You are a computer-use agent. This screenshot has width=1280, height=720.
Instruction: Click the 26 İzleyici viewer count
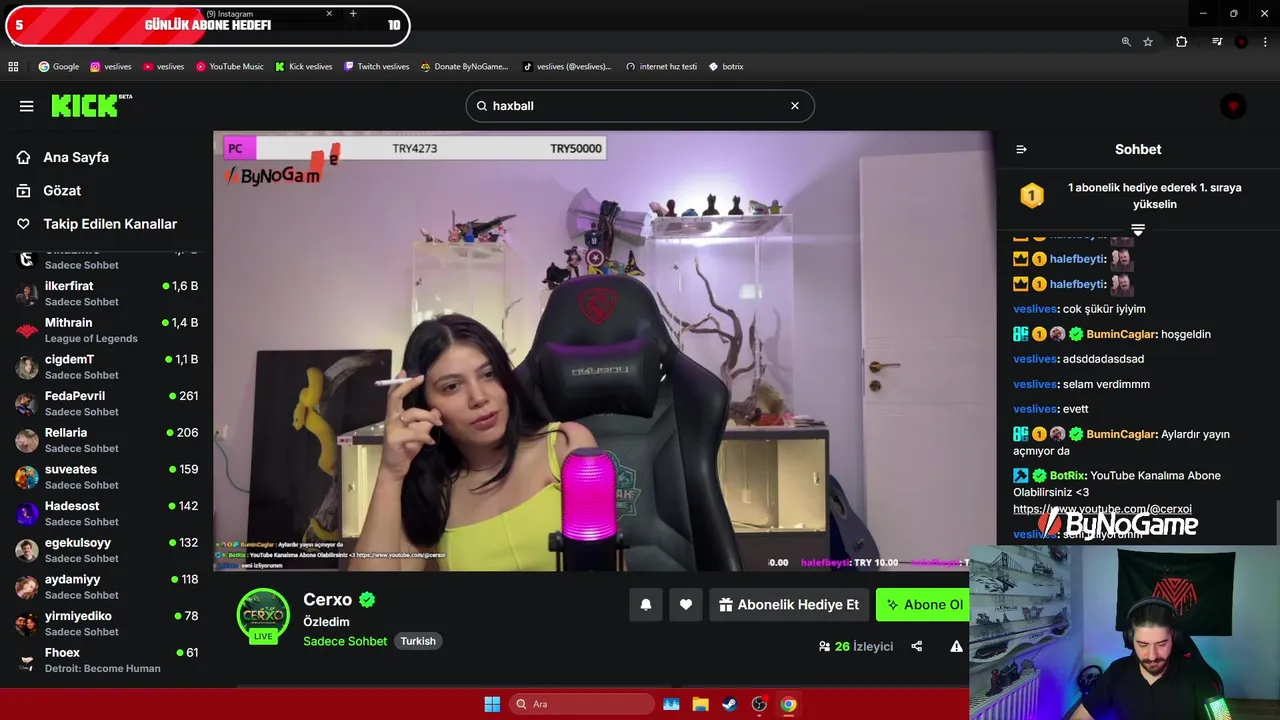[856, 646]
